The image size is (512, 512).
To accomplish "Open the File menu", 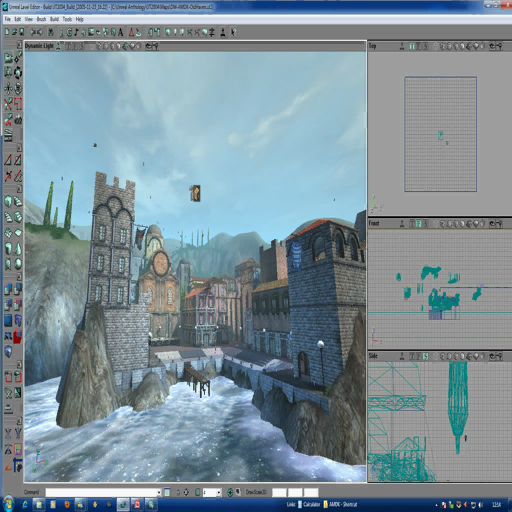I will click(x=7, y=19).
